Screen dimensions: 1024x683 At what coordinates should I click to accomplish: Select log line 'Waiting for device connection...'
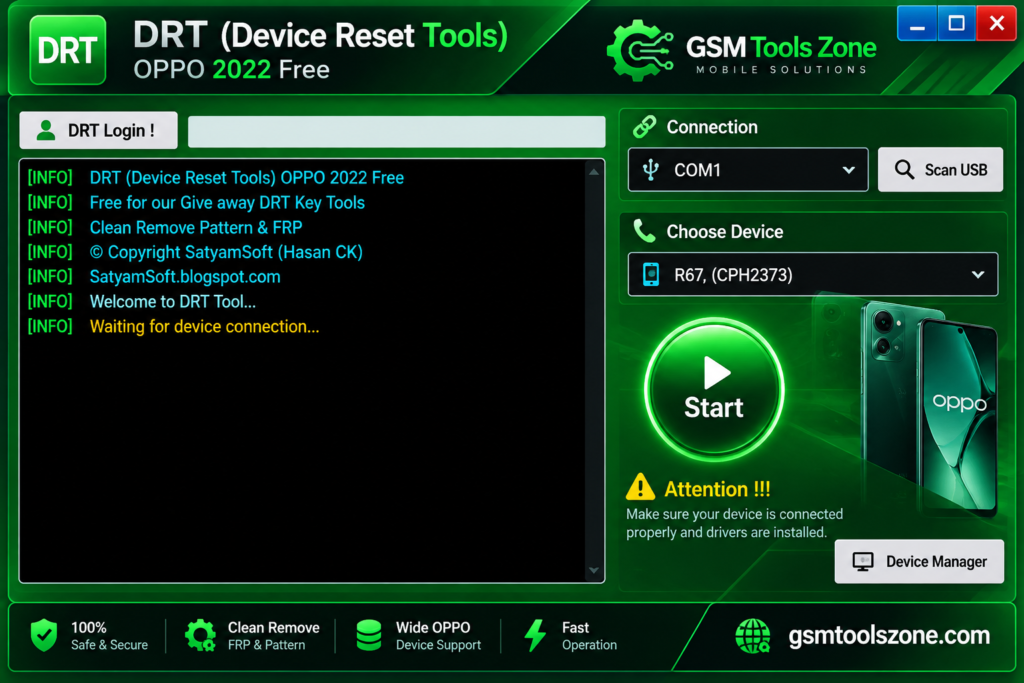tap(204, 326)
